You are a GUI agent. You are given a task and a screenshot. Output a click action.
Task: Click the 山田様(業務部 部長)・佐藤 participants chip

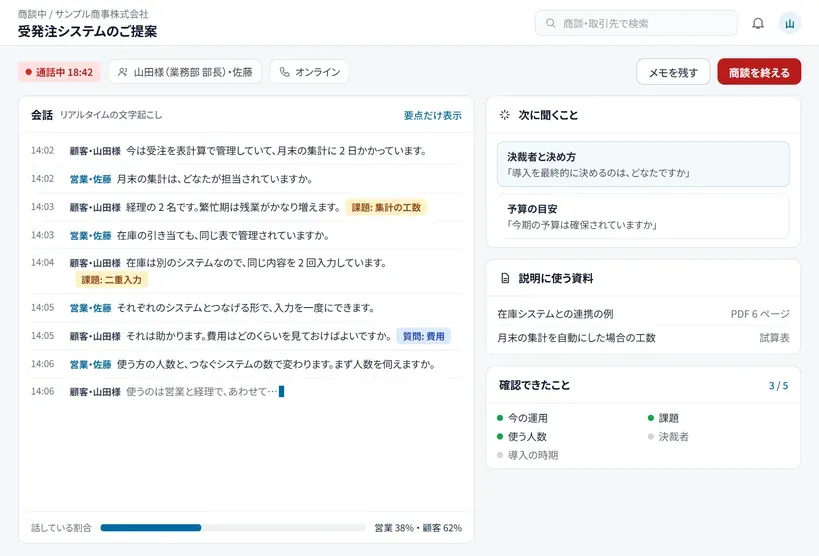pyautogui.click(x=185, y=72)
